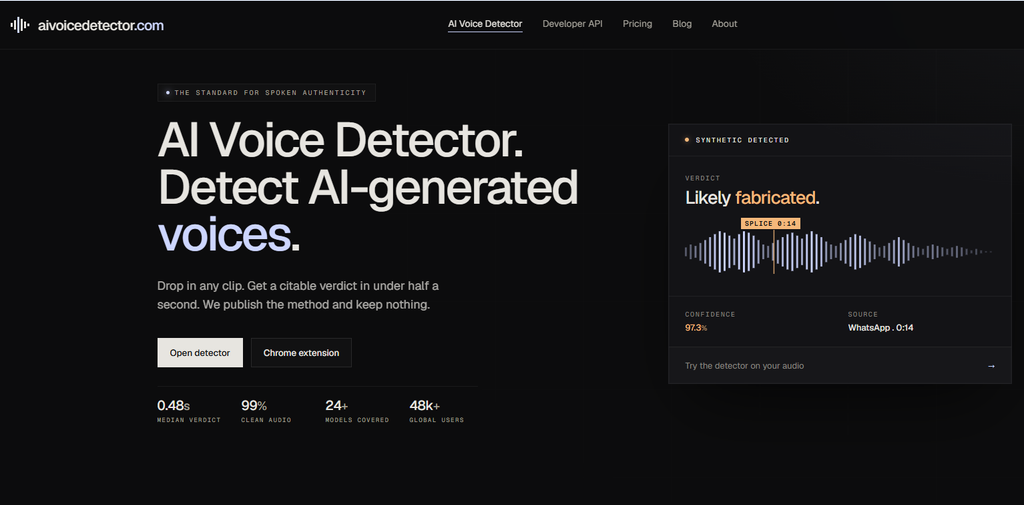Image resolution: width=1024 pixels, height=505 pixels.
Task: Open the About nav link
Action: [724, 24]
